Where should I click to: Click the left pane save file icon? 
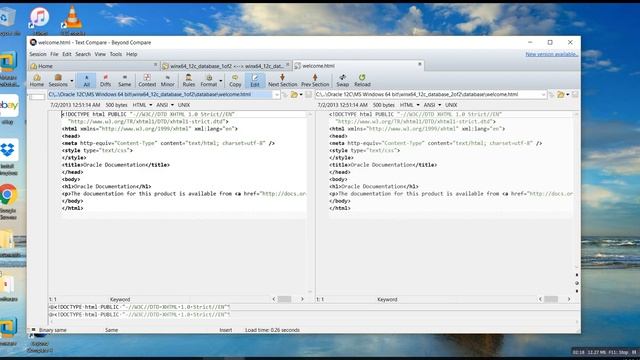click(x=309, y=95)
